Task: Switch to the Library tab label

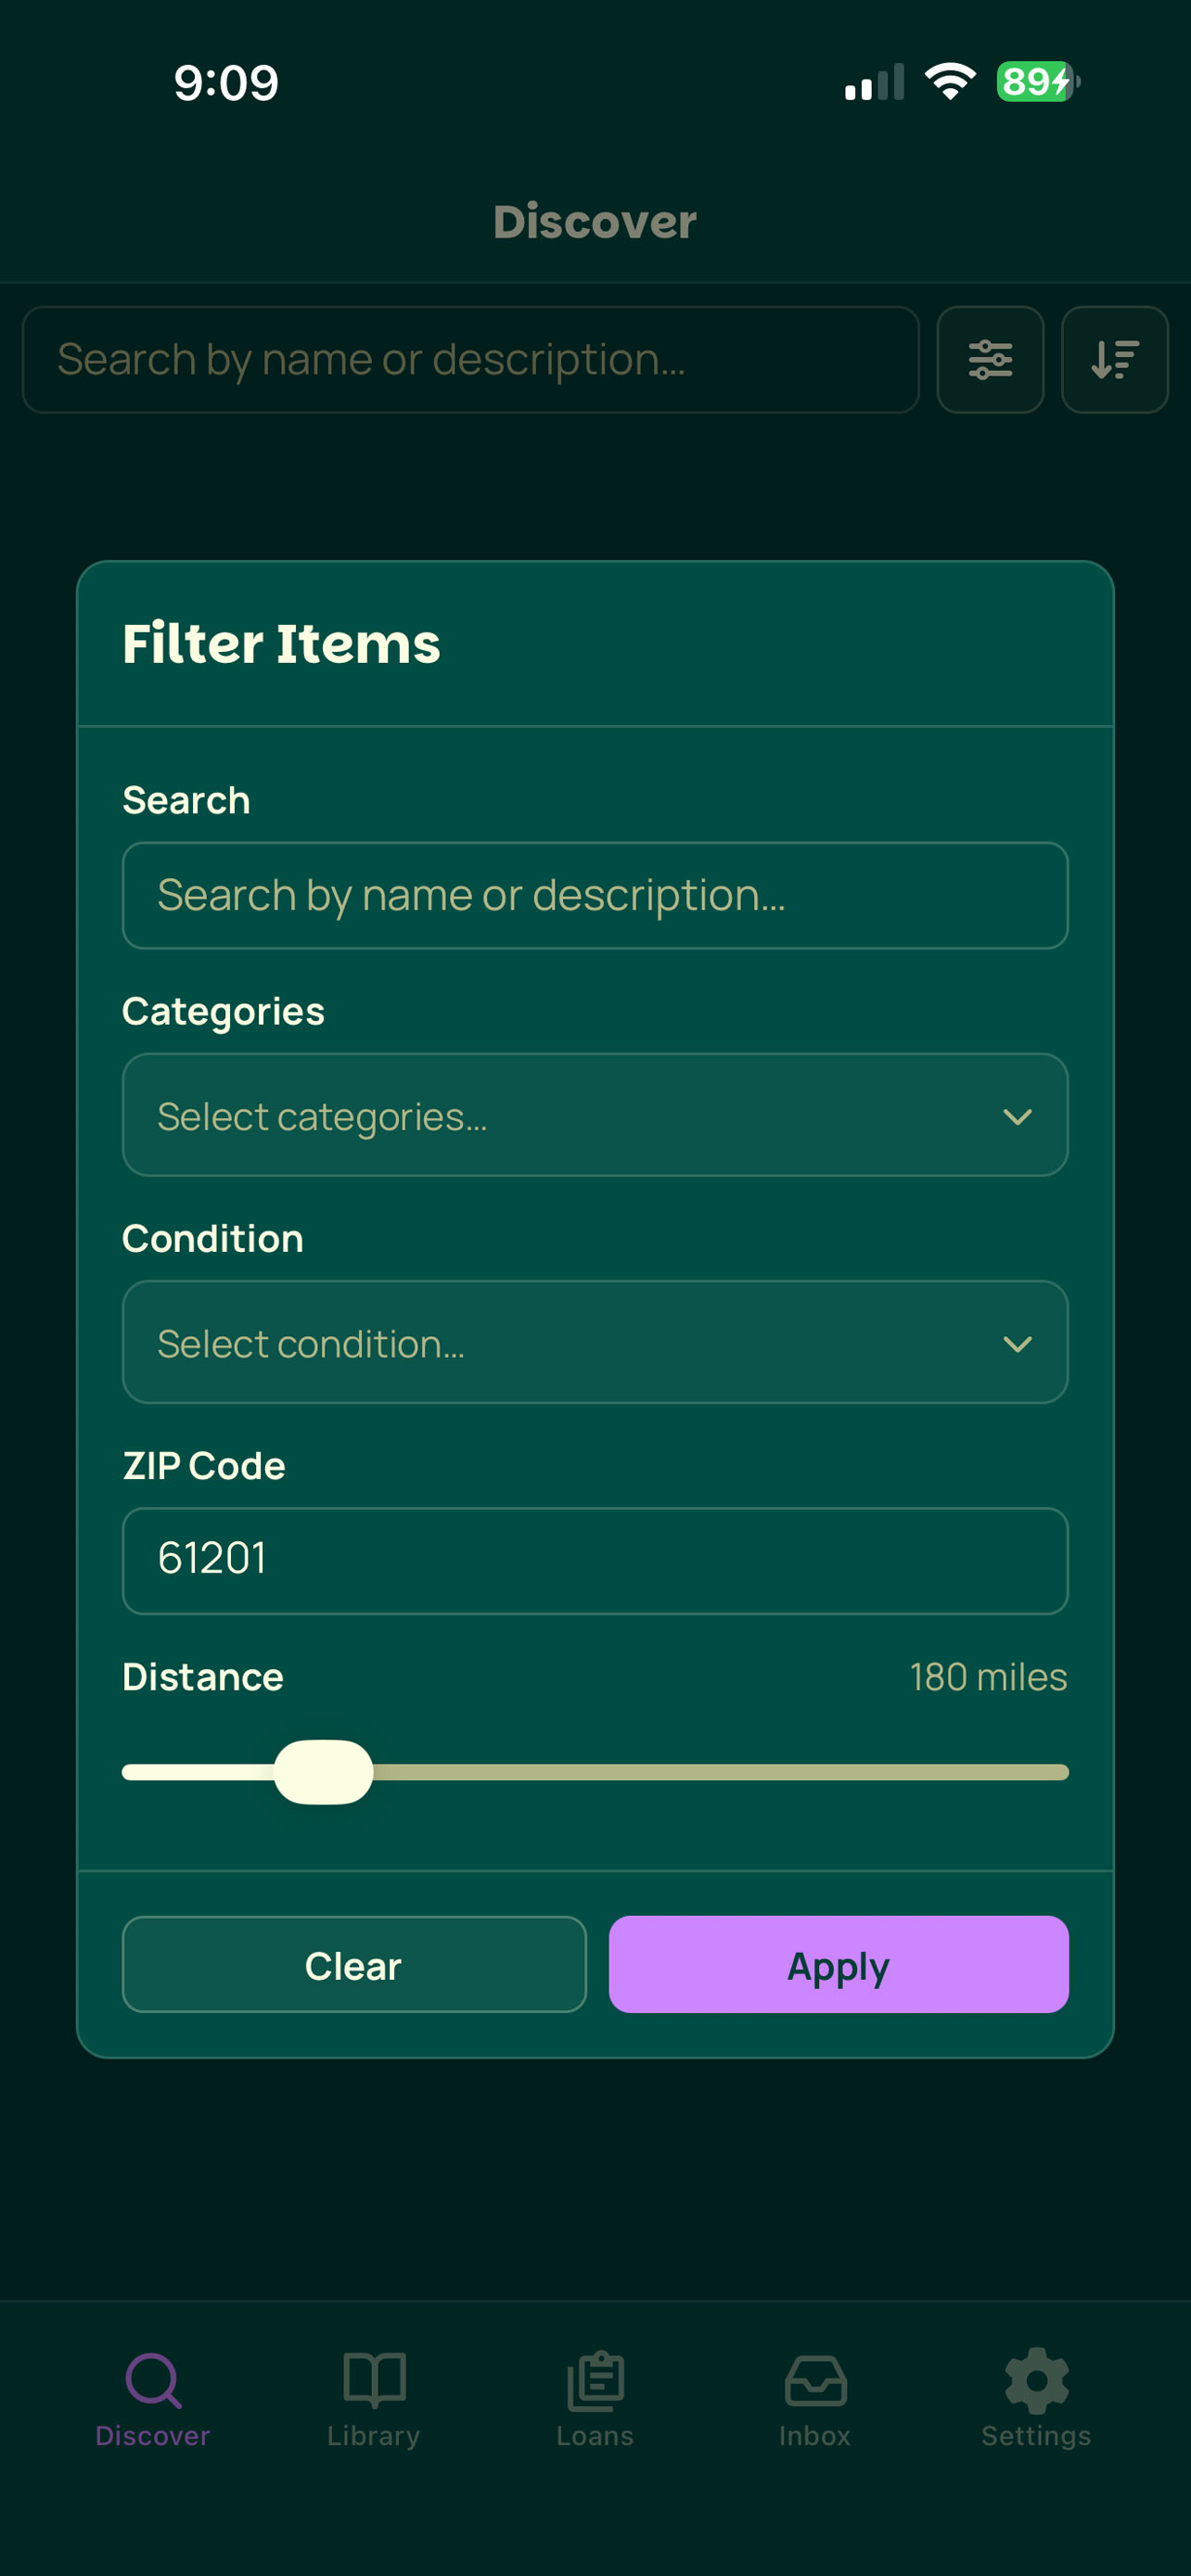Action: click(373, 2435)
